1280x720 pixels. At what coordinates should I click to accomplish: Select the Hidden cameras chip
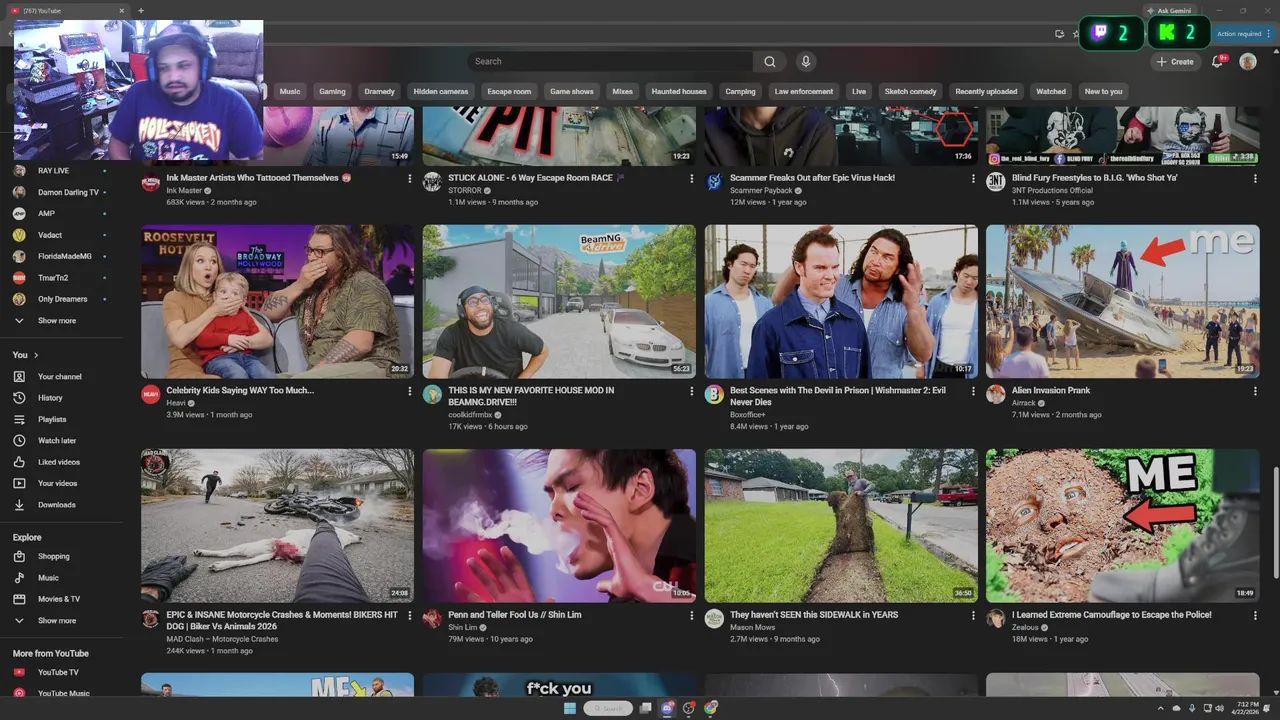click(x=441, y=91)
